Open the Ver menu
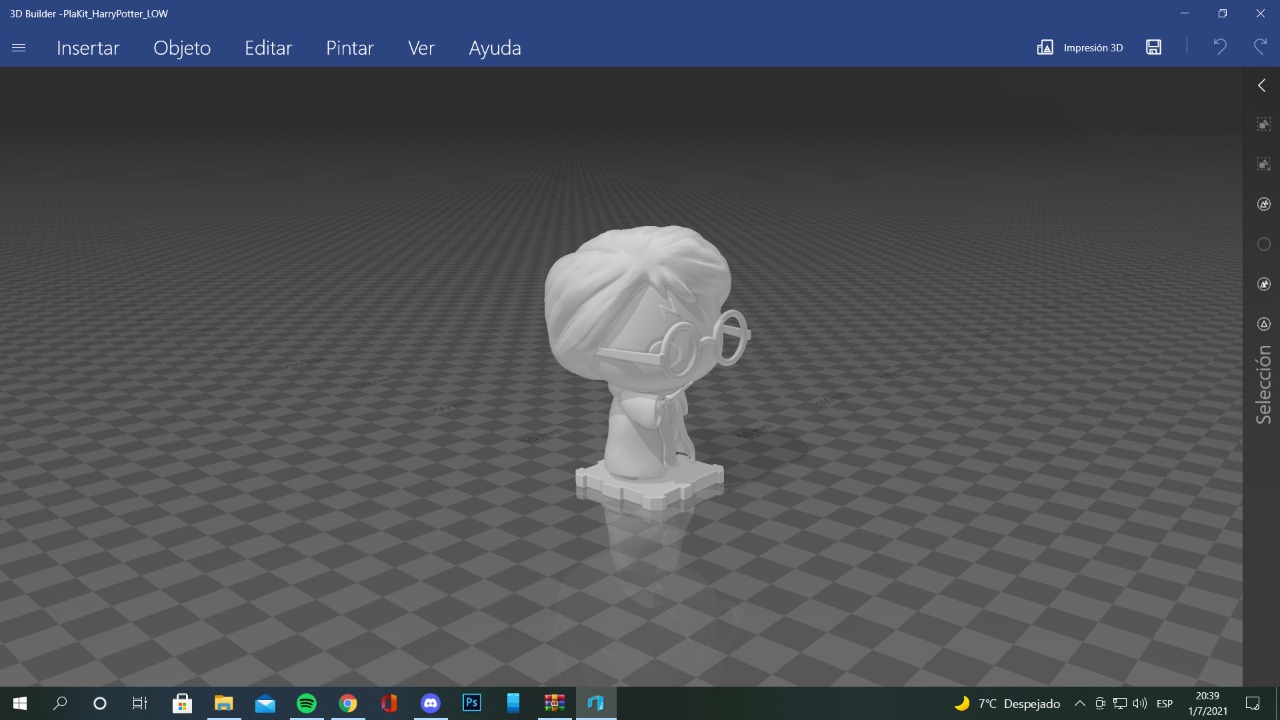The height and width of the screenshot is (720, 1280). [421, 48]
